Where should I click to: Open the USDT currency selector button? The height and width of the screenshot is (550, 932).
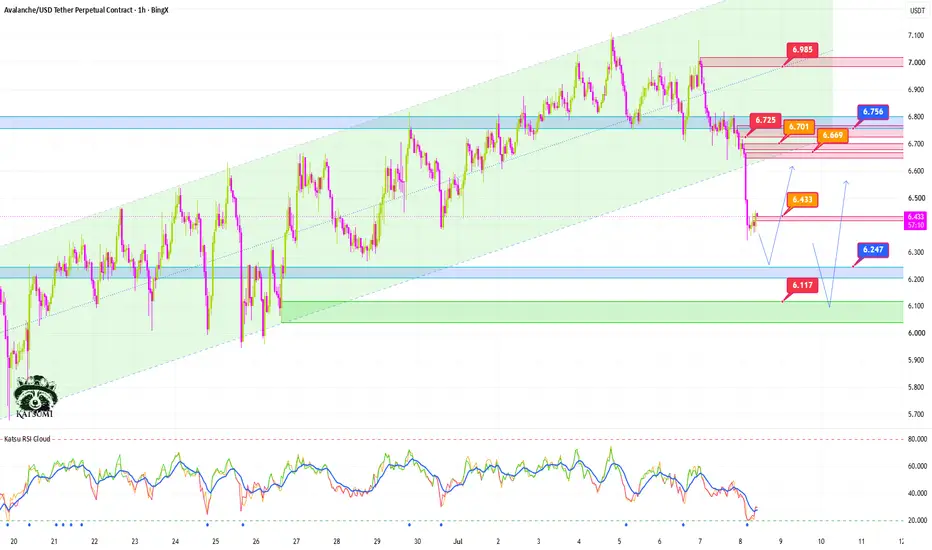pos(916,10)
